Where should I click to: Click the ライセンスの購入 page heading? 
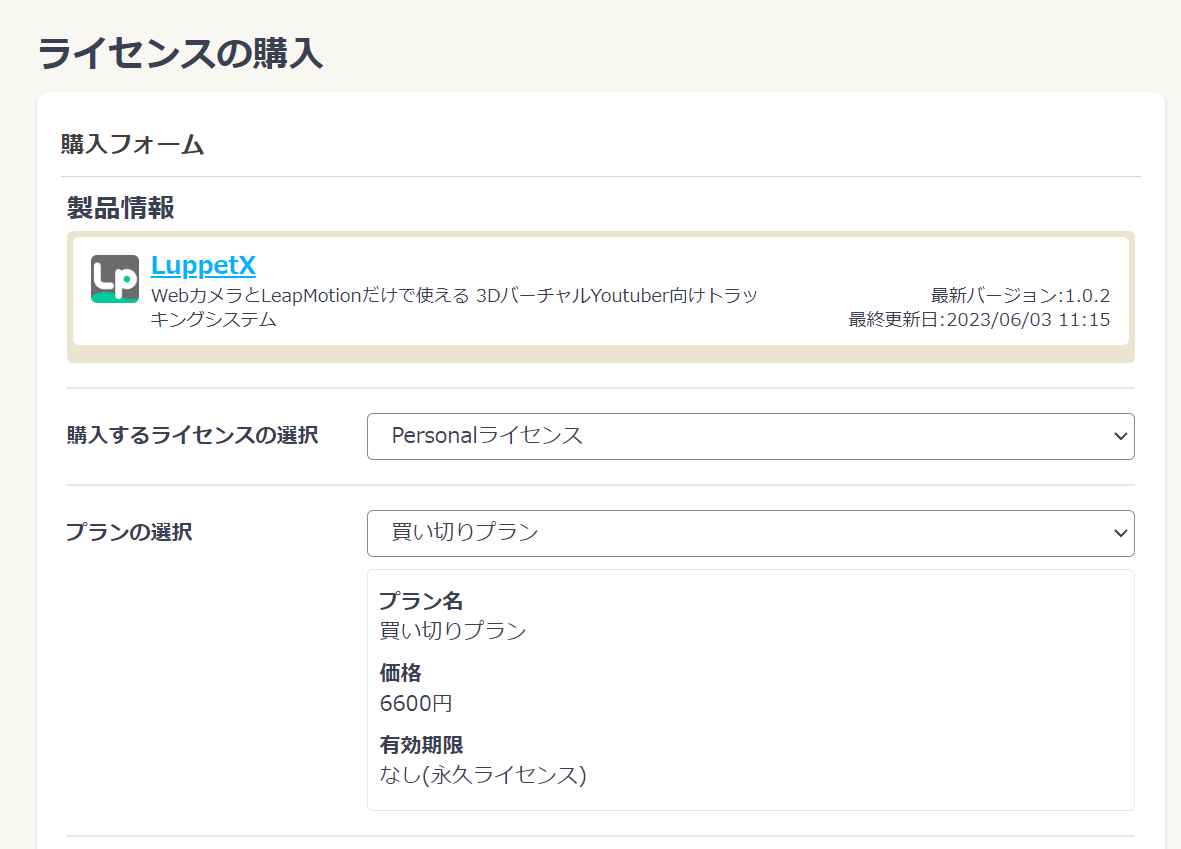click(180, 53)
